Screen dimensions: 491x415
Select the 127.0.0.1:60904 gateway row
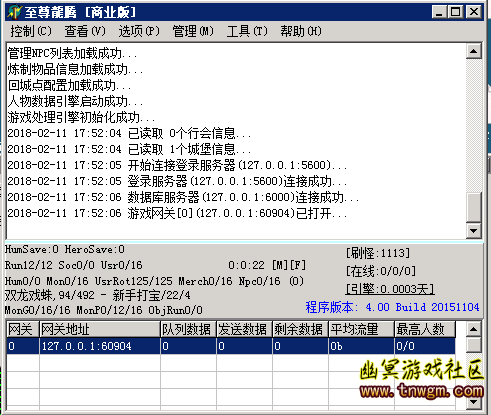[x=231, y=346]
